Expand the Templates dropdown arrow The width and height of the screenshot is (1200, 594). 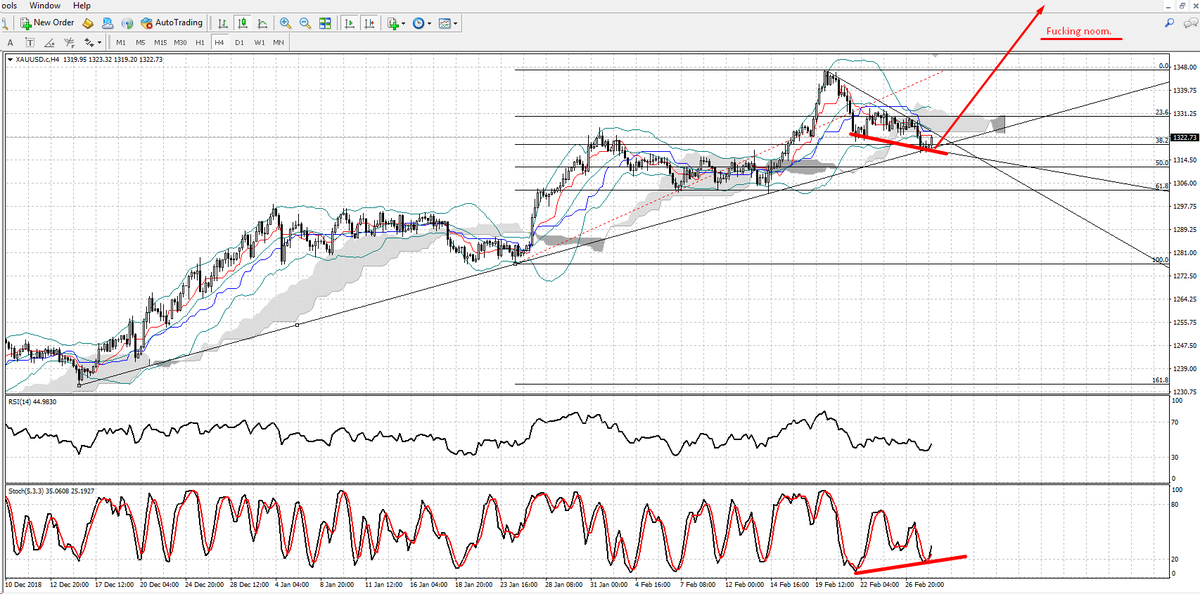coord(456,23)
